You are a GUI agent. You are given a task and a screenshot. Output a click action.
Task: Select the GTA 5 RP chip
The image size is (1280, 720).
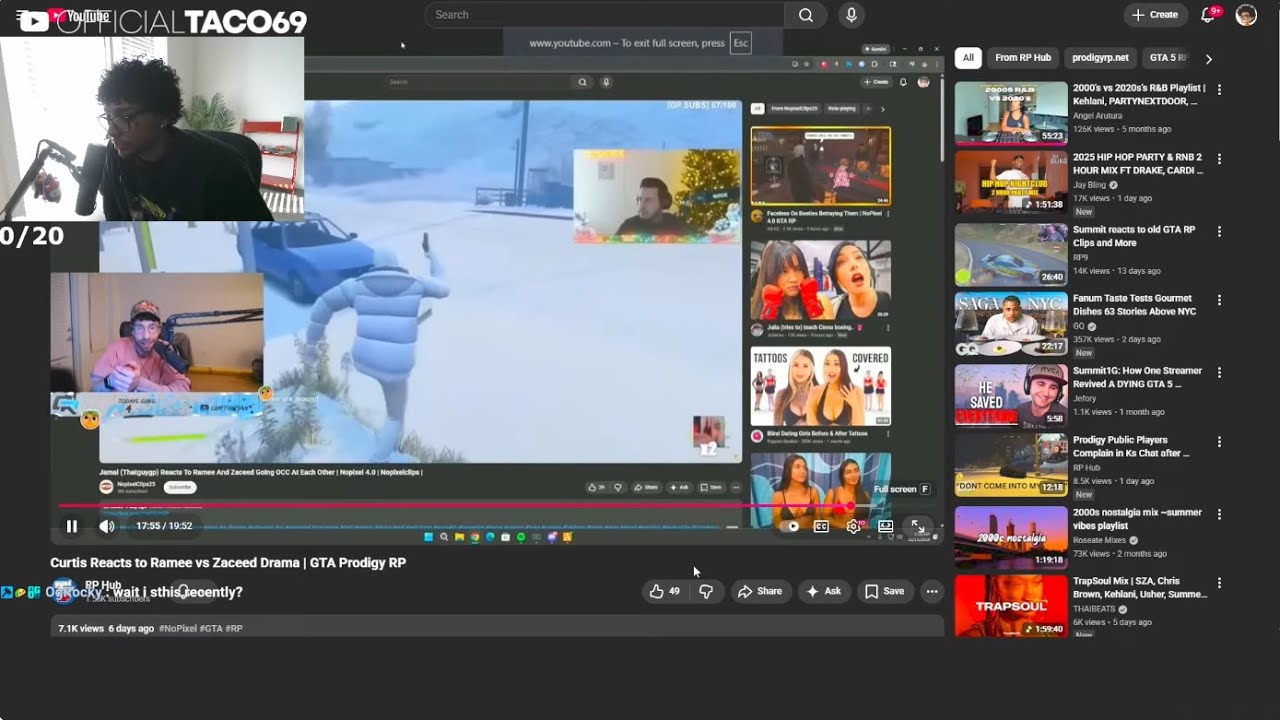[x=1166, y=58]
